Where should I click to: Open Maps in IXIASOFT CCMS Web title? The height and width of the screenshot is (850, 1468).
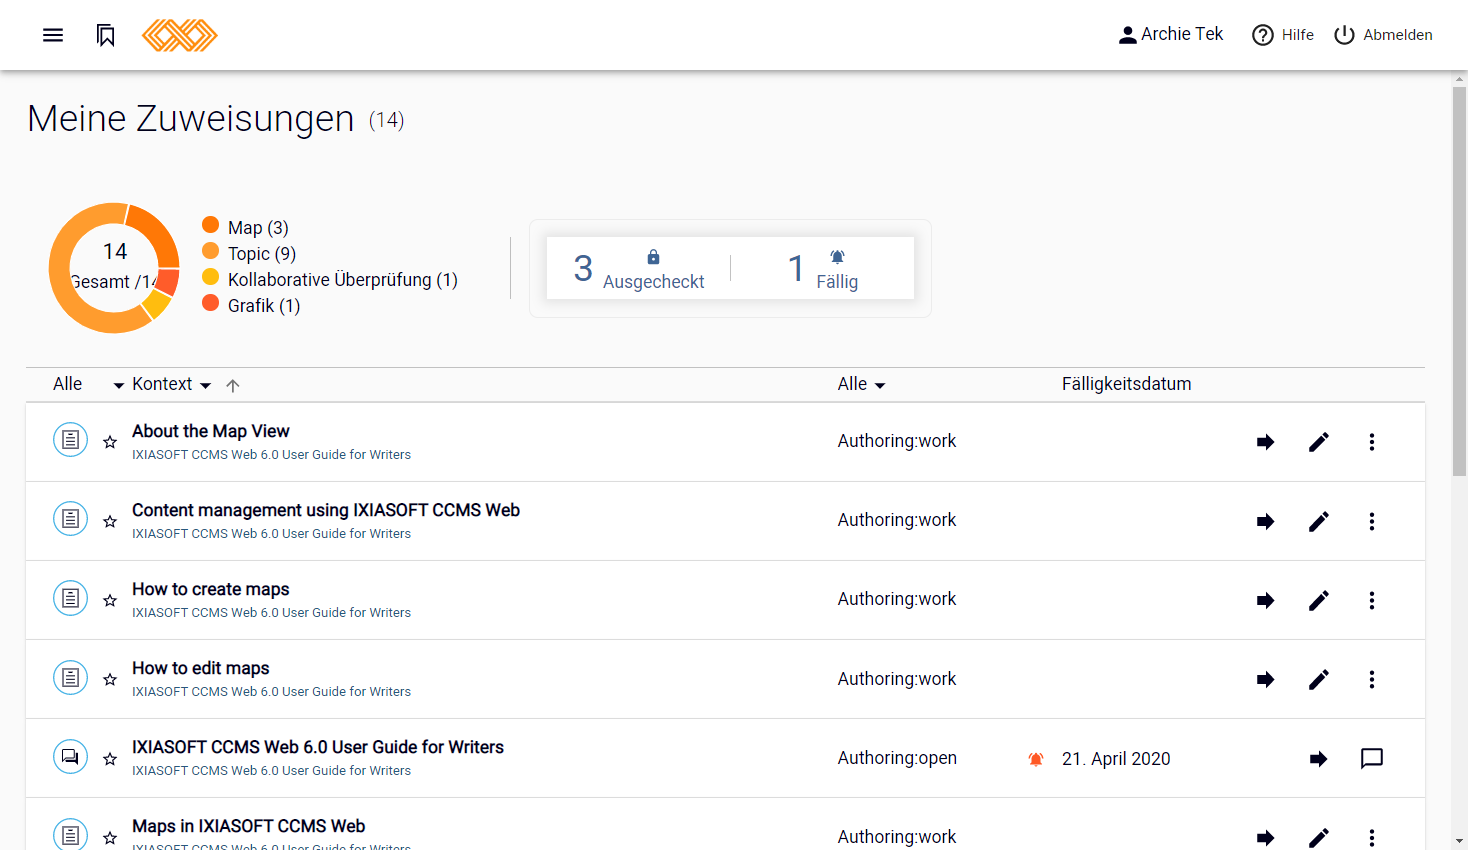click(x=249, y=826)
